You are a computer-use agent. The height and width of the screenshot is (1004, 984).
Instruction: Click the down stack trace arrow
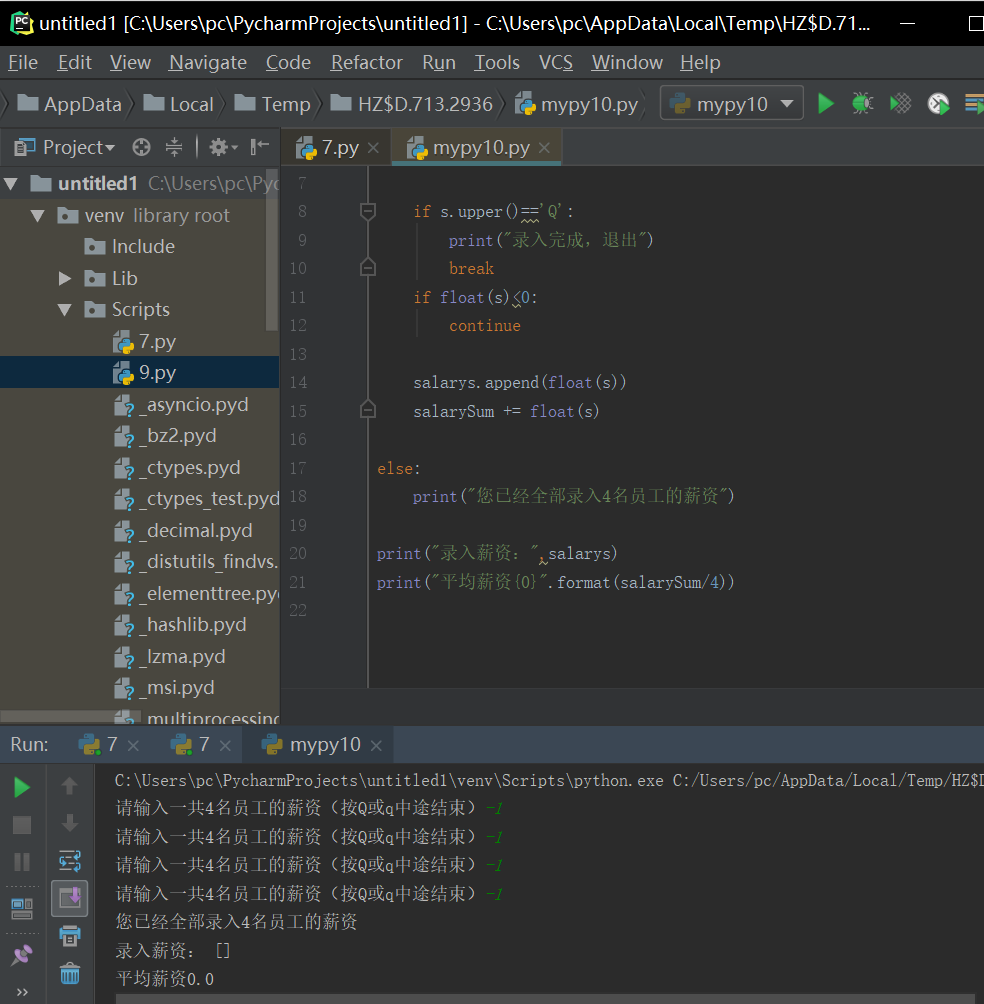[x=70, y=823]
